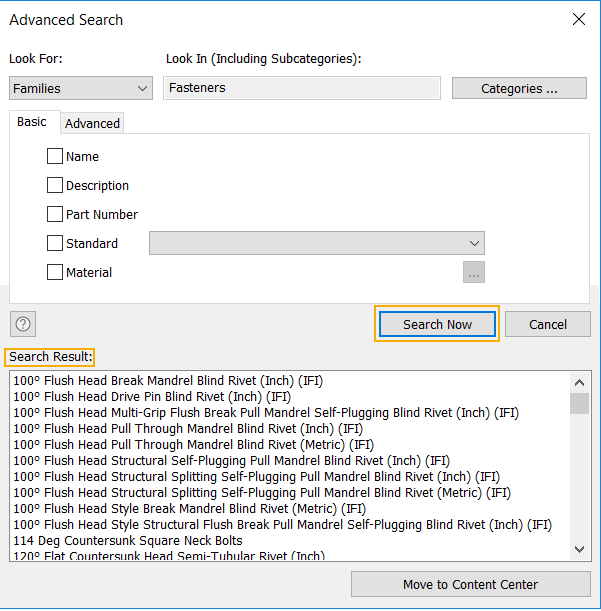601x611 pixels.
Task: Click the results scrollbar down arrow
Action: (x=579, y=549)
